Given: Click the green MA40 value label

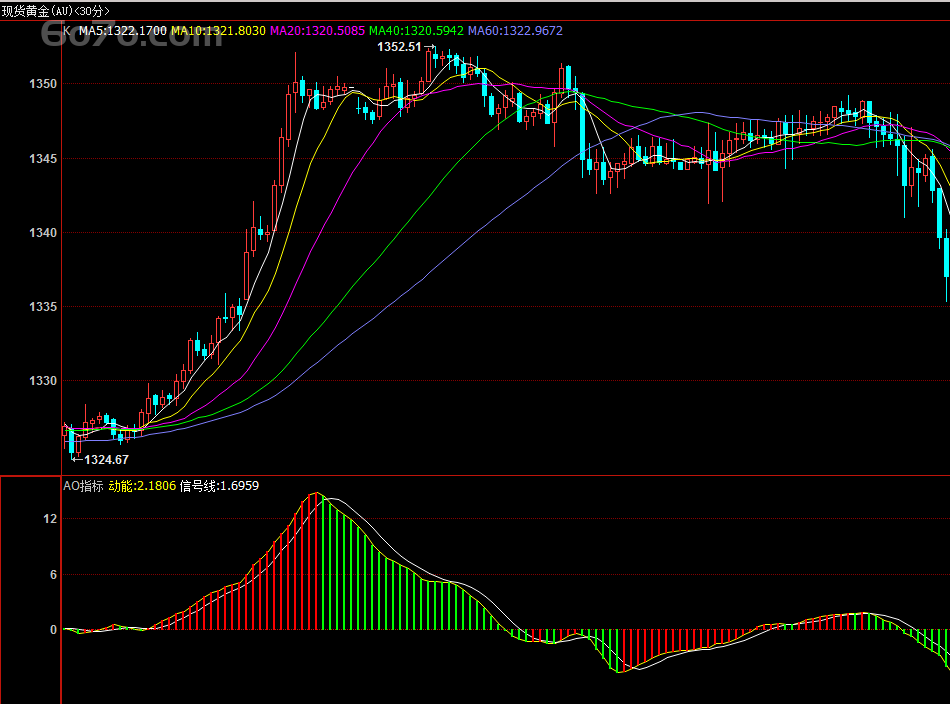Looking at the screenshot, I should (416, 31).
